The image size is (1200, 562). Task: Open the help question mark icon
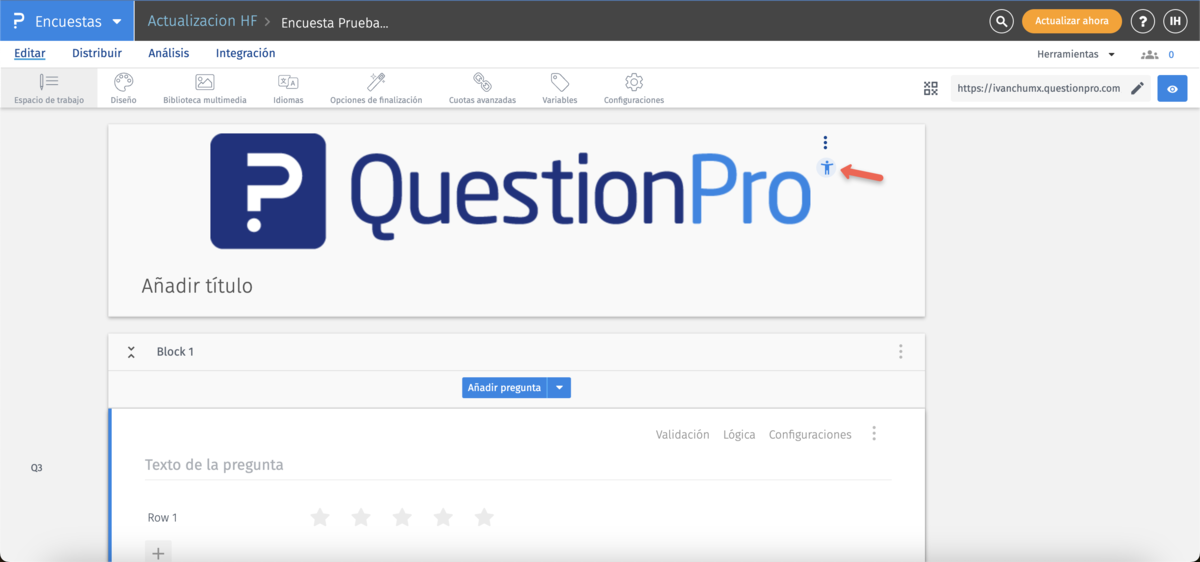point(1142,21)
